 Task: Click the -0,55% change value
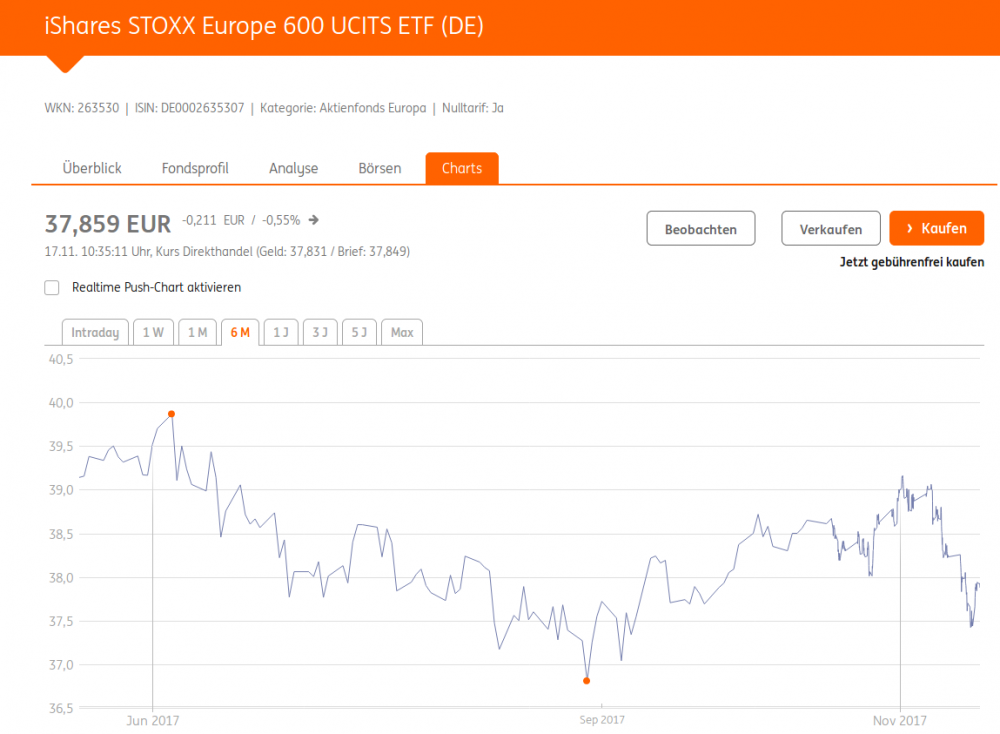(281, 220)
